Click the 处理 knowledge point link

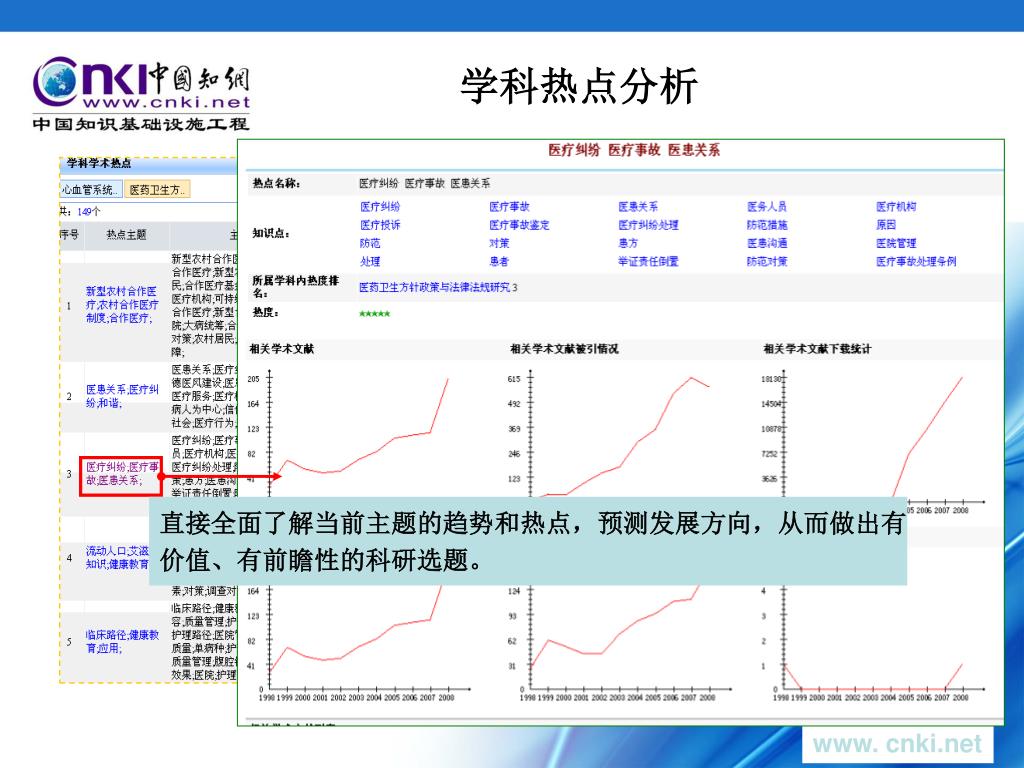point(370,261)
